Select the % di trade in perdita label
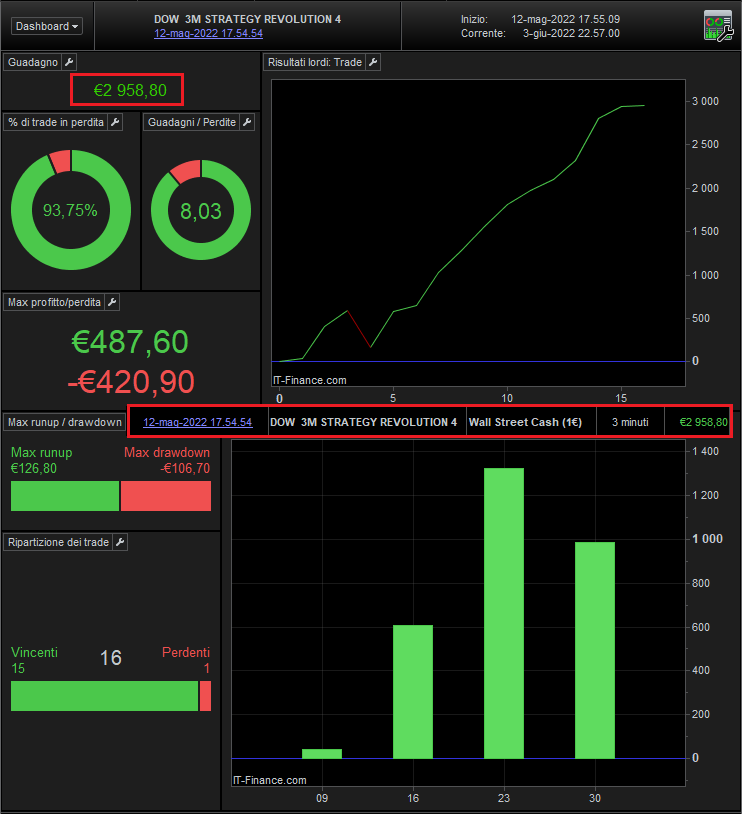This screenshot has height=814, width=742. [56, 122]
